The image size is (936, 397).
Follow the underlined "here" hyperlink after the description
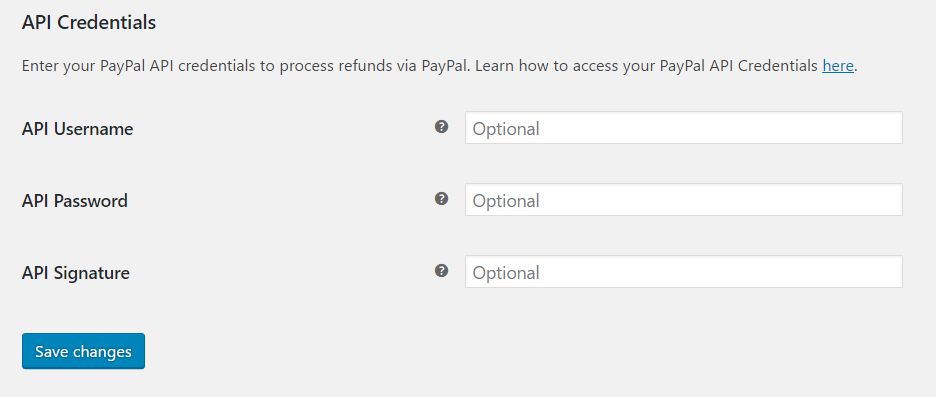click(838, 65)
